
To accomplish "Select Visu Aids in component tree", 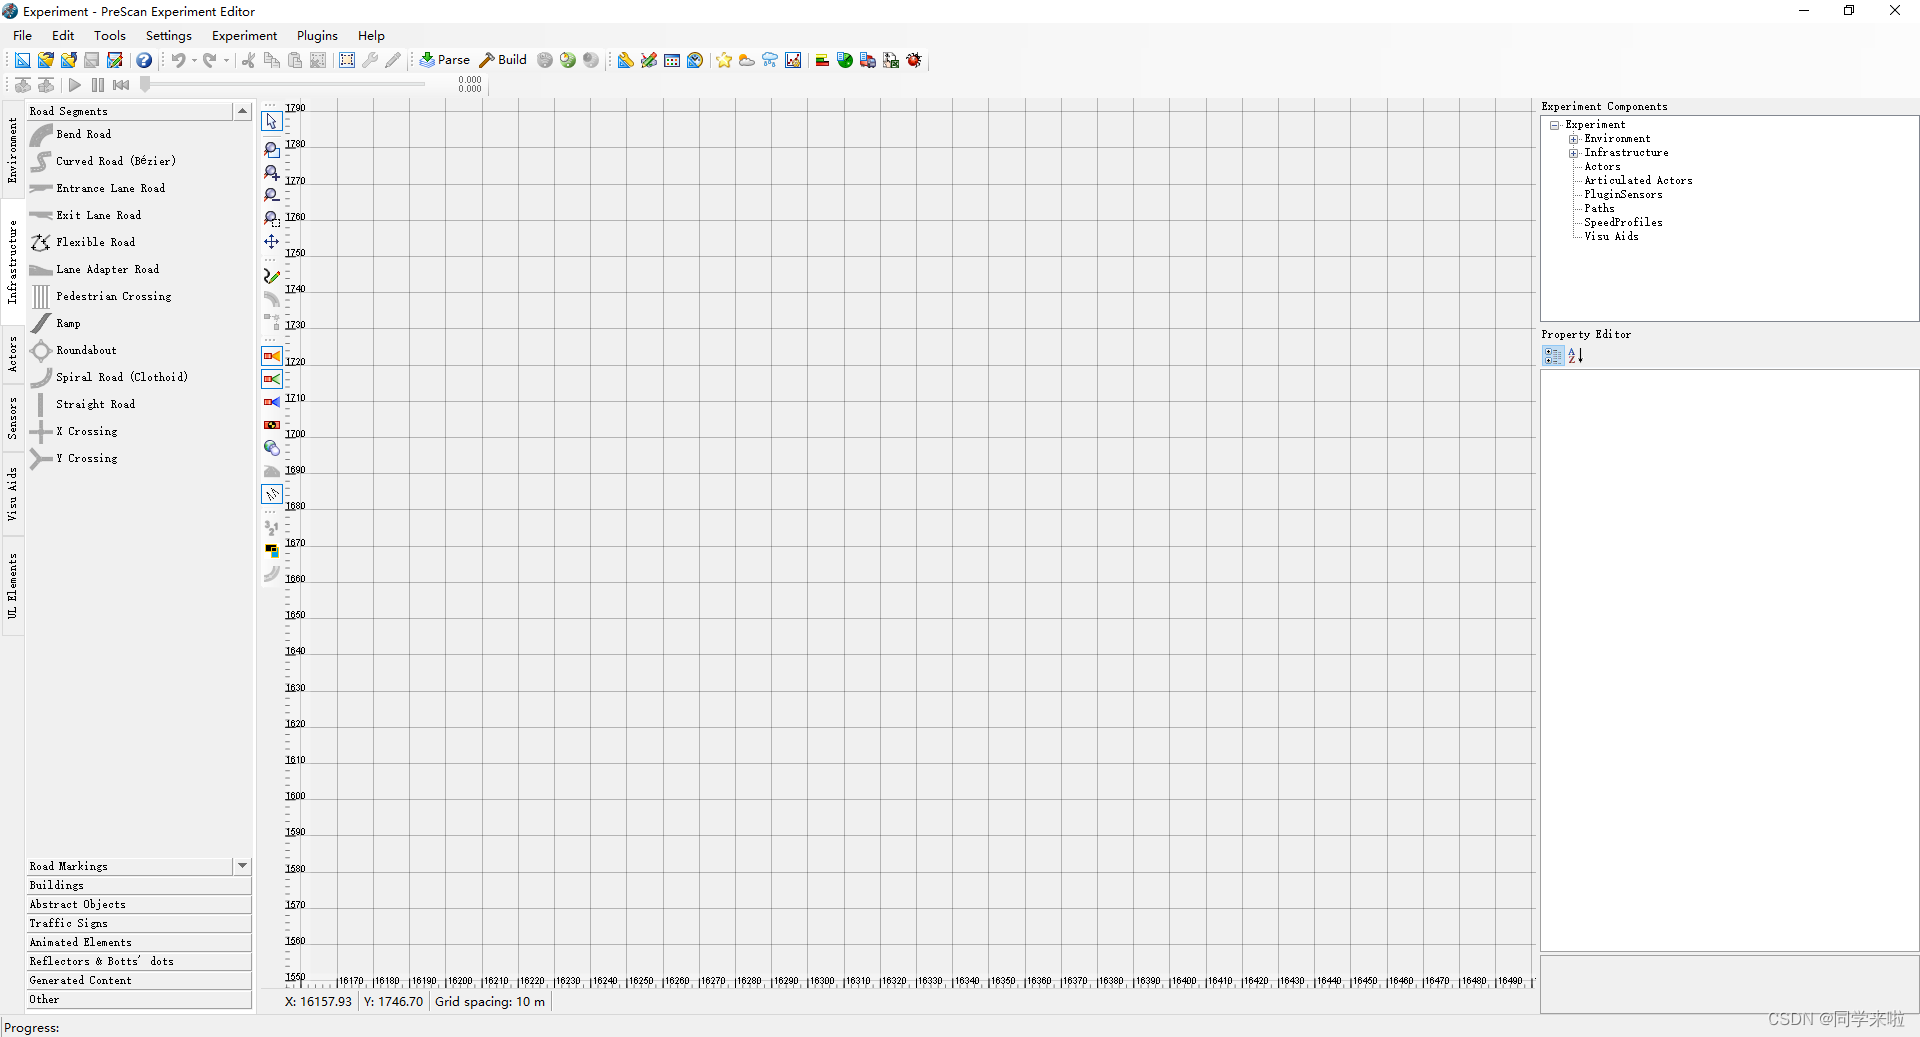I will [1611, 237].
